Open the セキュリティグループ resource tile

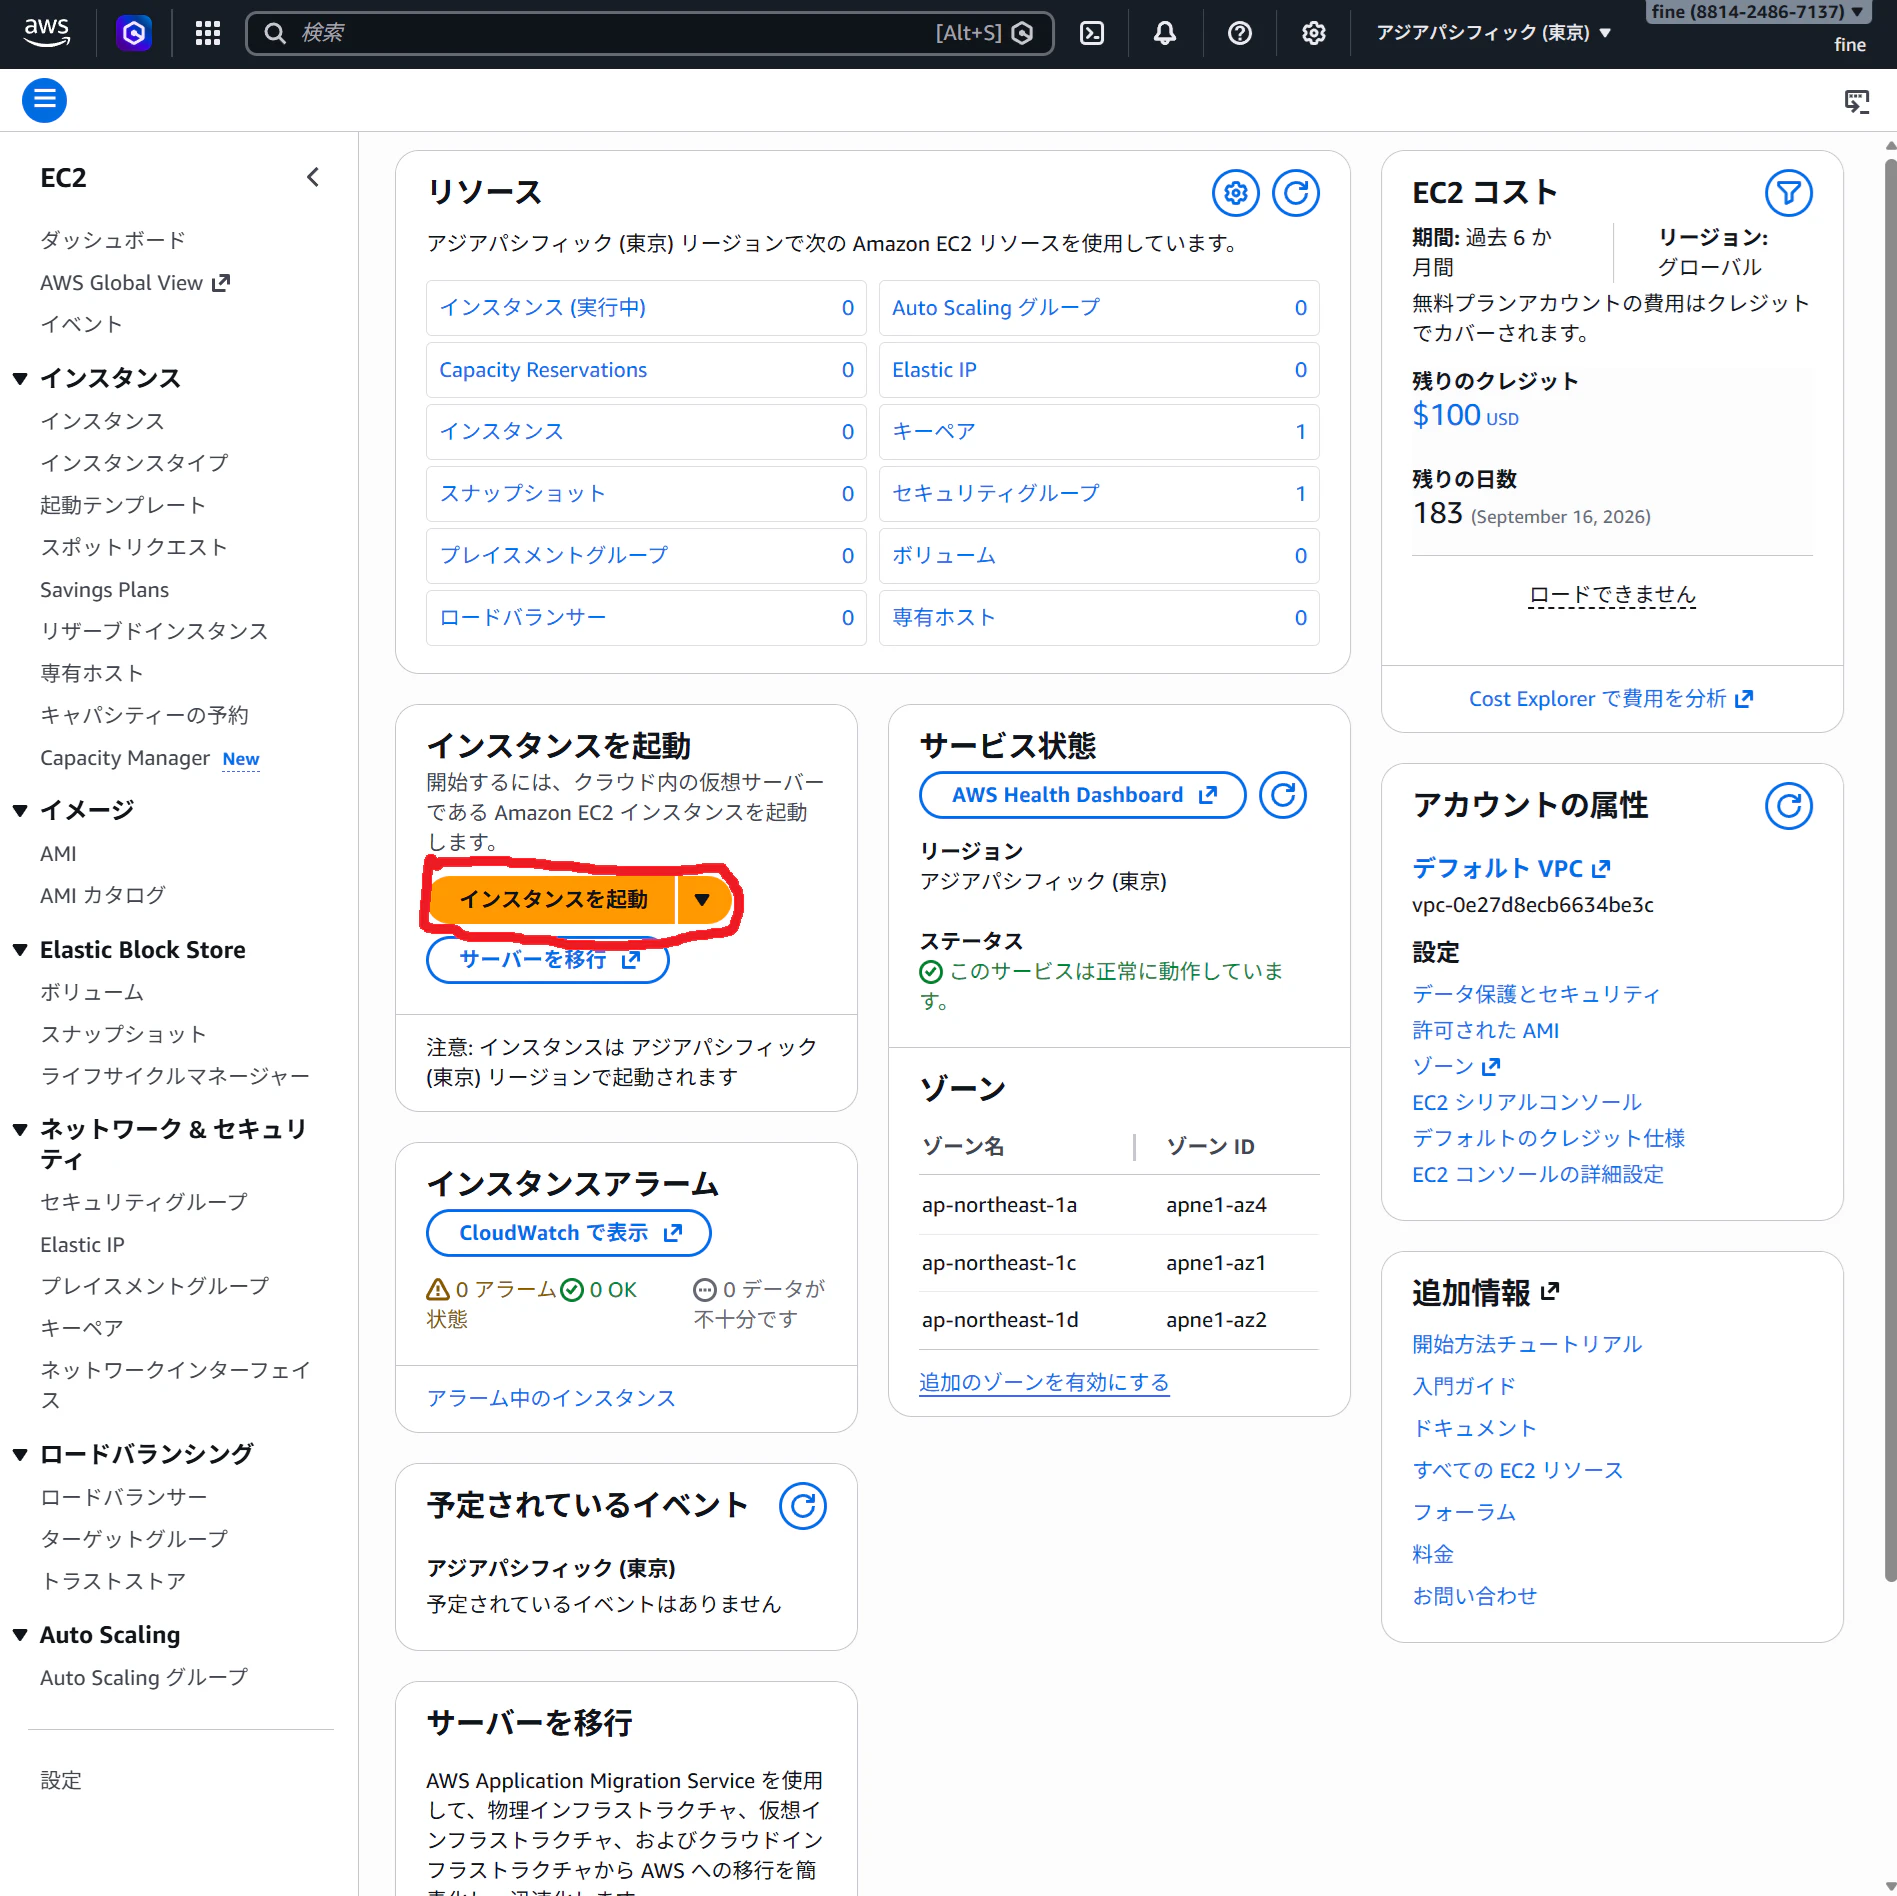tap(1099, 494)
